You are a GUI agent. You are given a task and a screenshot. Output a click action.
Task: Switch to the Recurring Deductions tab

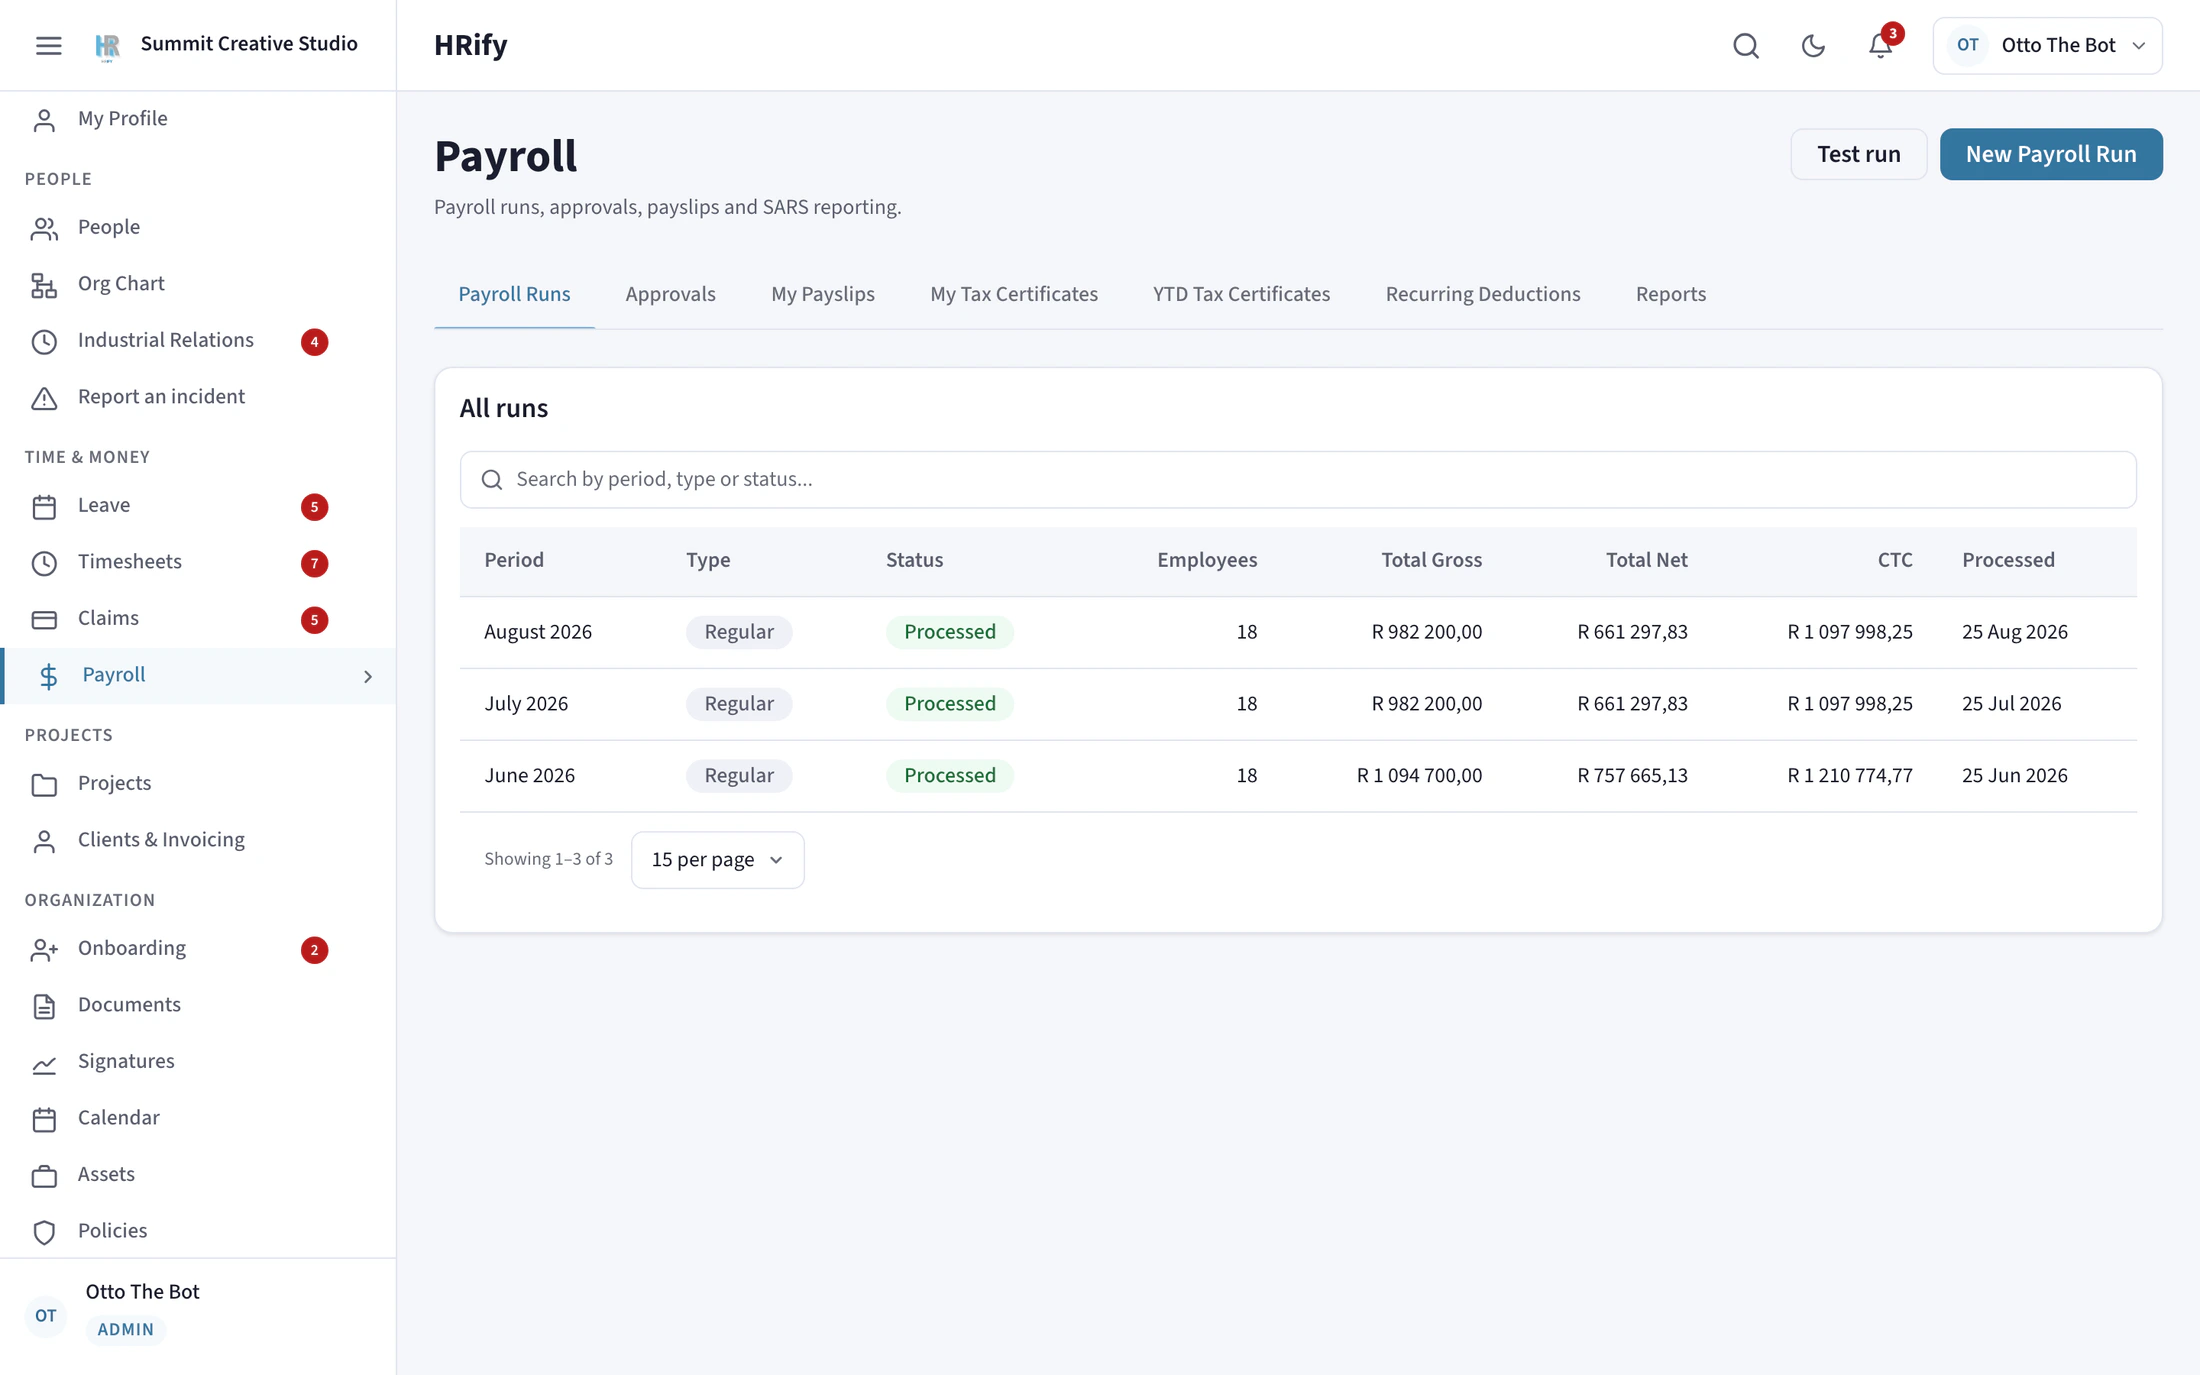pos(1482,294)
